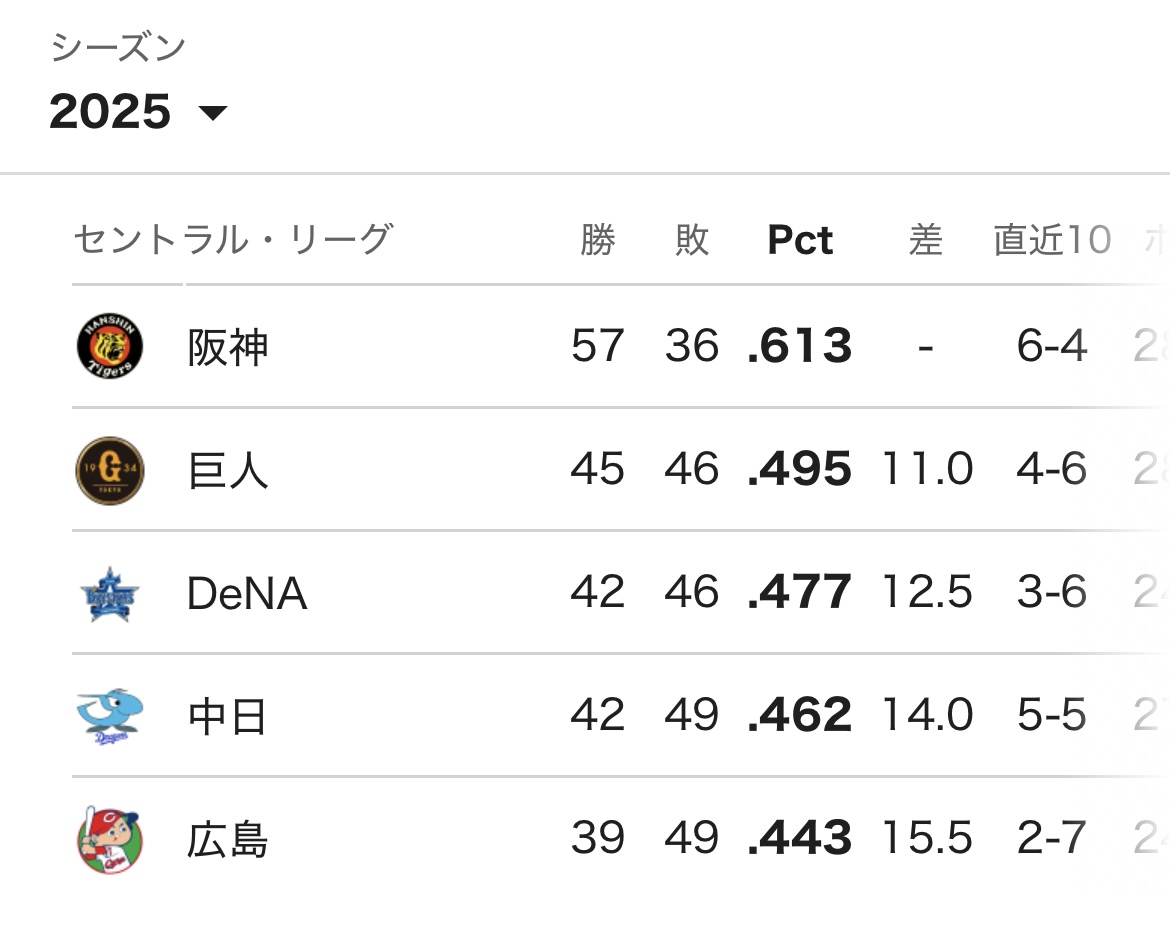Sort standings by Pct column header
Screen dimensions: 1170x942
tap(800, 240)
